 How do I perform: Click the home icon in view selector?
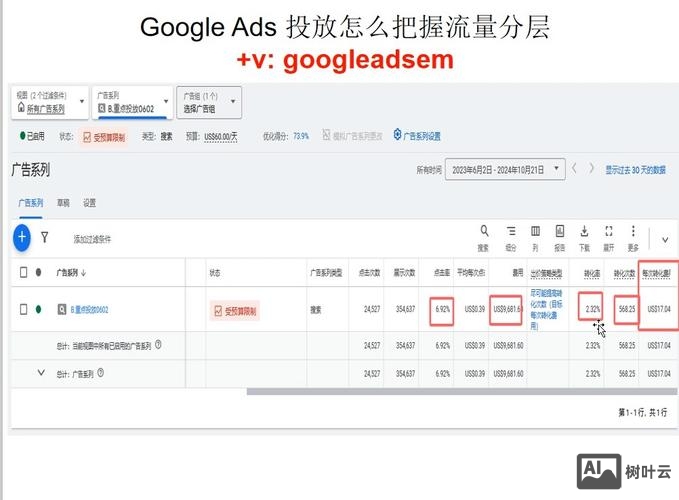(x=21, y=107)
